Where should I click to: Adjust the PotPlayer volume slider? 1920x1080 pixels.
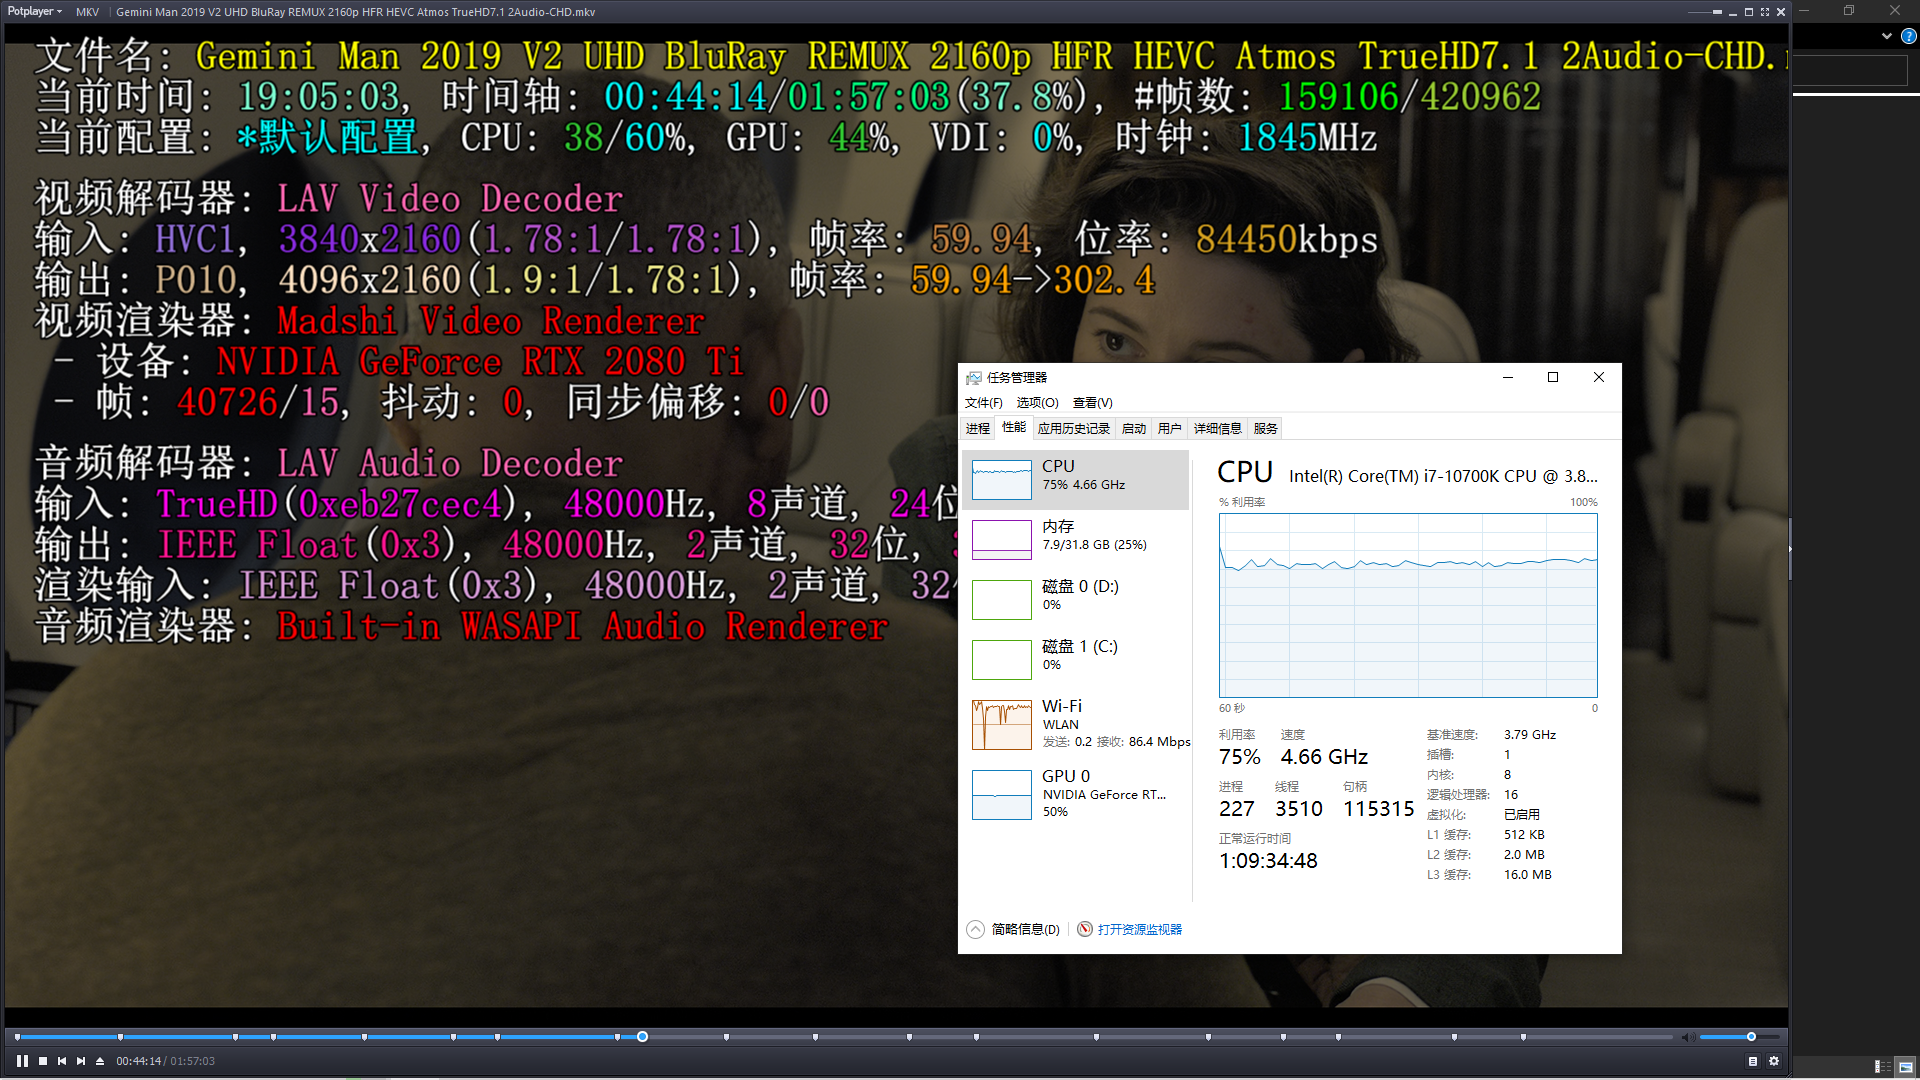click(1739, 1037)
